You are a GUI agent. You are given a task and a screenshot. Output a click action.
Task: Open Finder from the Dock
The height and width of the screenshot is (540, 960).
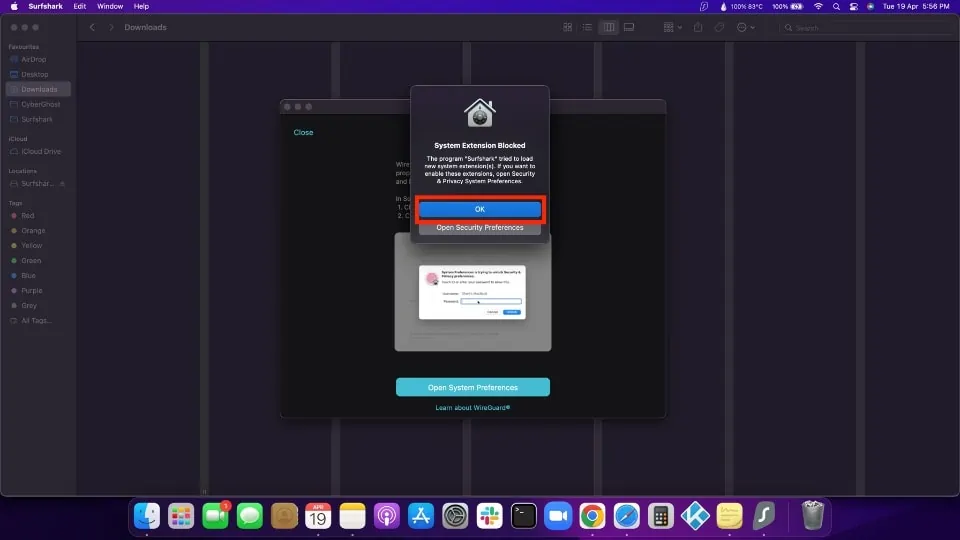pos(147,516)
